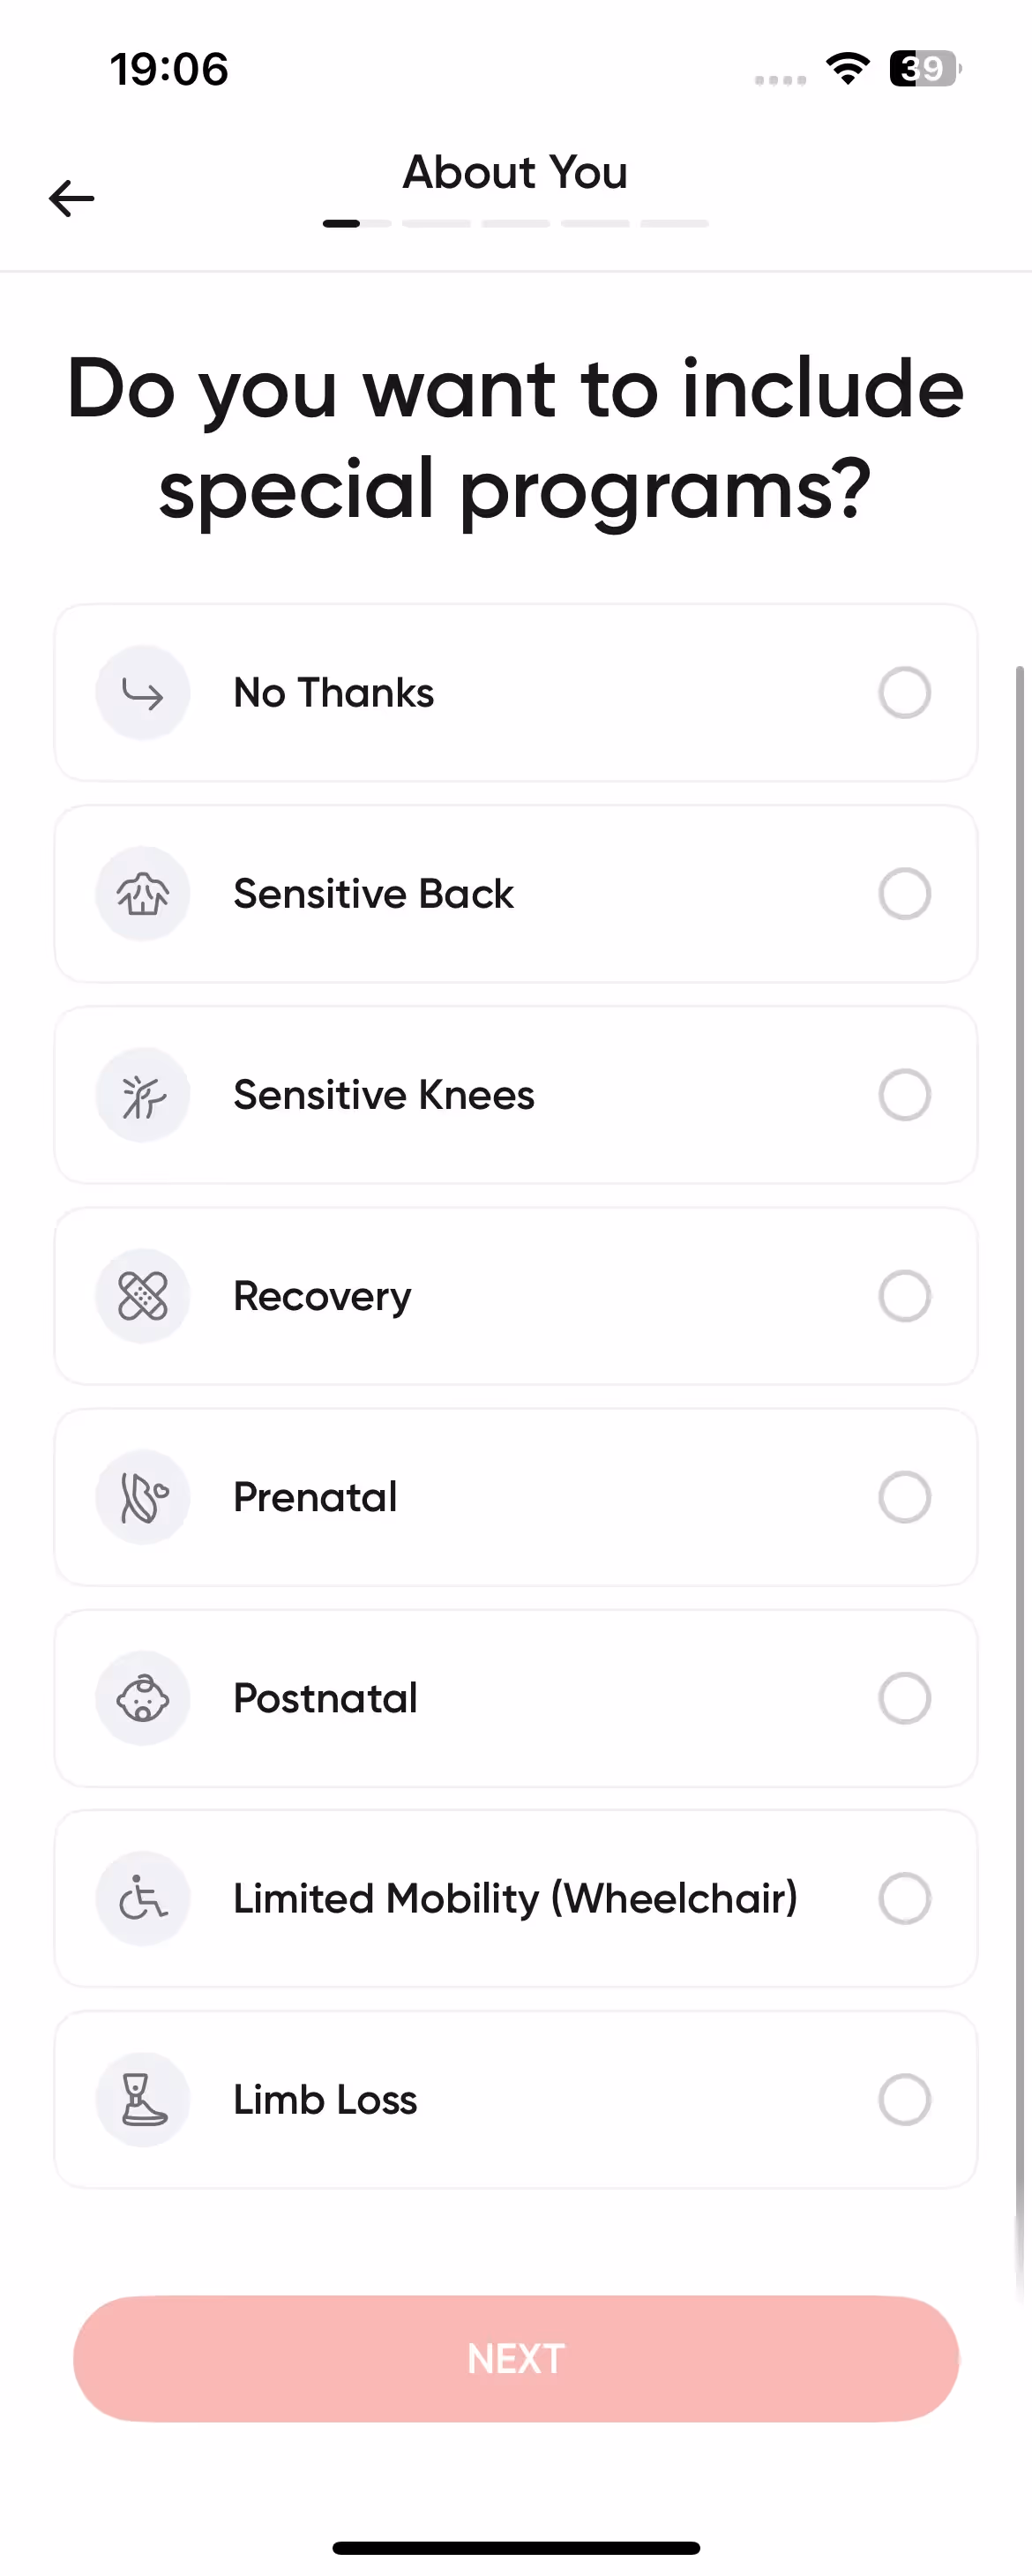Tap the back arrow icon

tap(71, 198)
